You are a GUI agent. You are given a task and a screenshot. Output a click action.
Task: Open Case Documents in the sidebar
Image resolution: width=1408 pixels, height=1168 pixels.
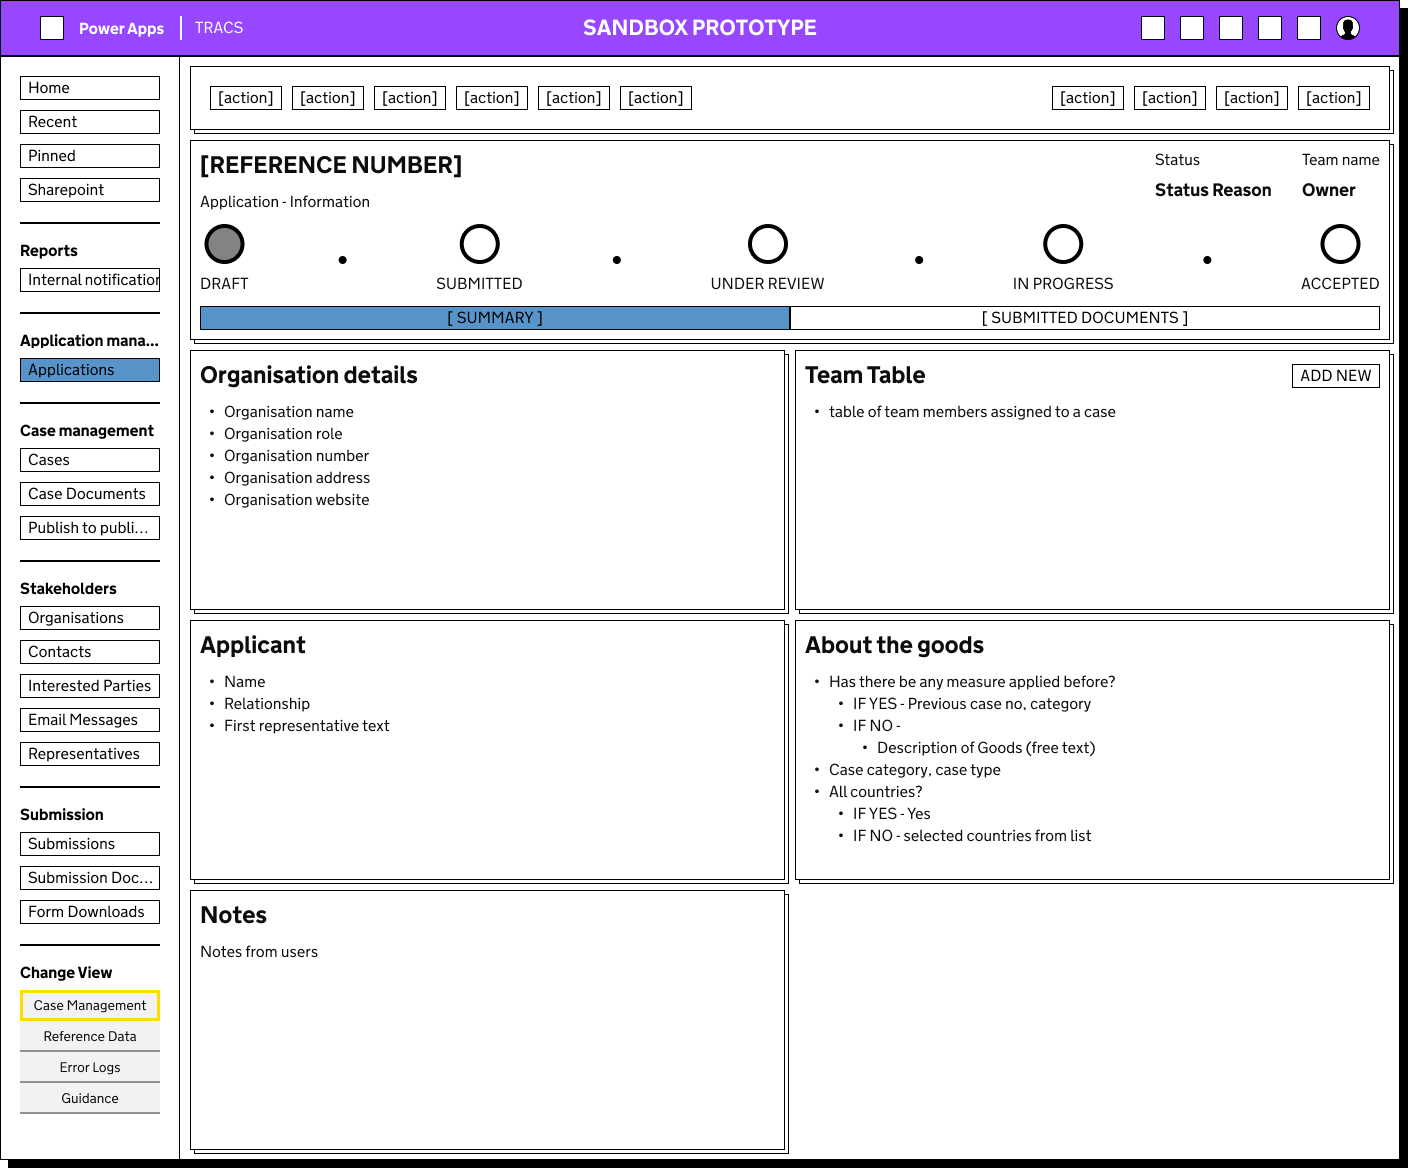click(90, 494)
